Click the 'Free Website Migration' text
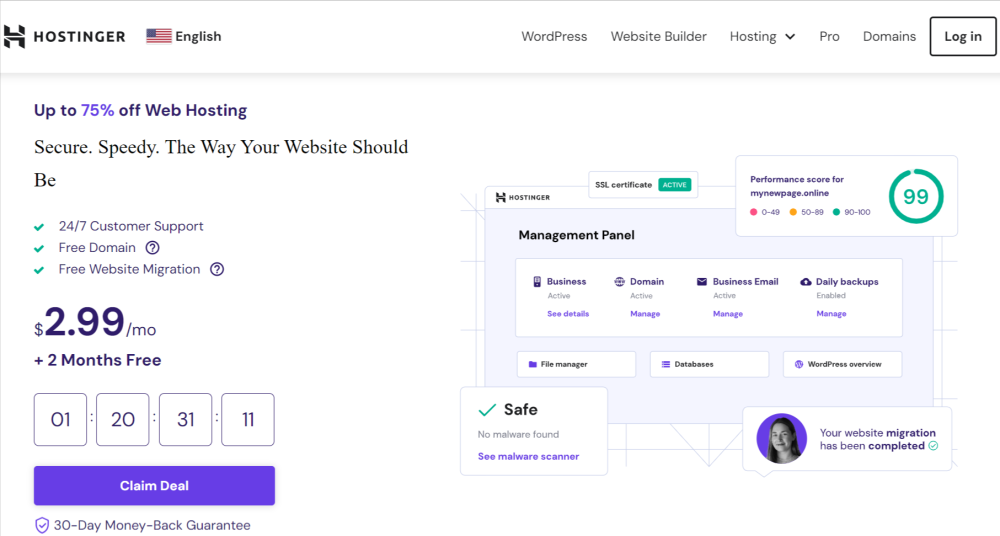 tap(129, 269)
